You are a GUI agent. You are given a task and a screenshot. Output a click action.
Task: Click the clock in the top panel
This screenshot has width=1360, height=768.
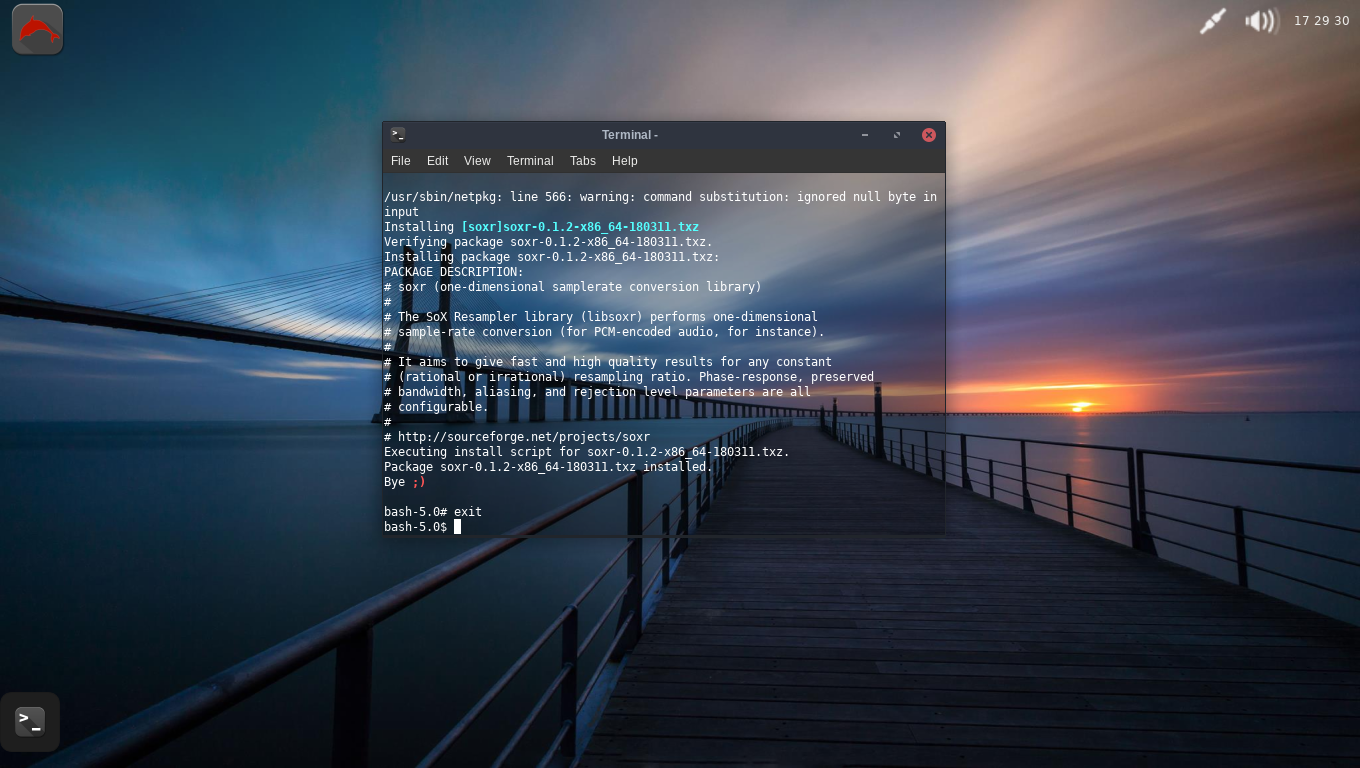pos(1322,20)
